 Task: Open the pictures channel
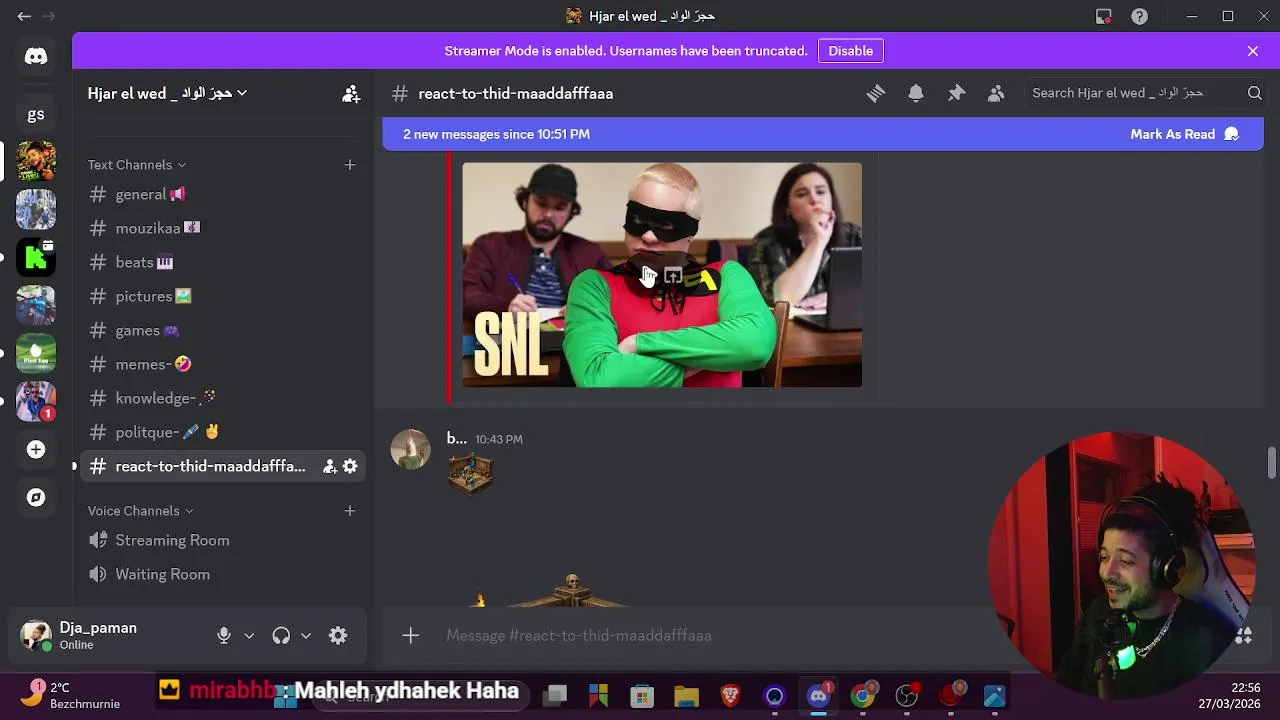tap(223, 296)
